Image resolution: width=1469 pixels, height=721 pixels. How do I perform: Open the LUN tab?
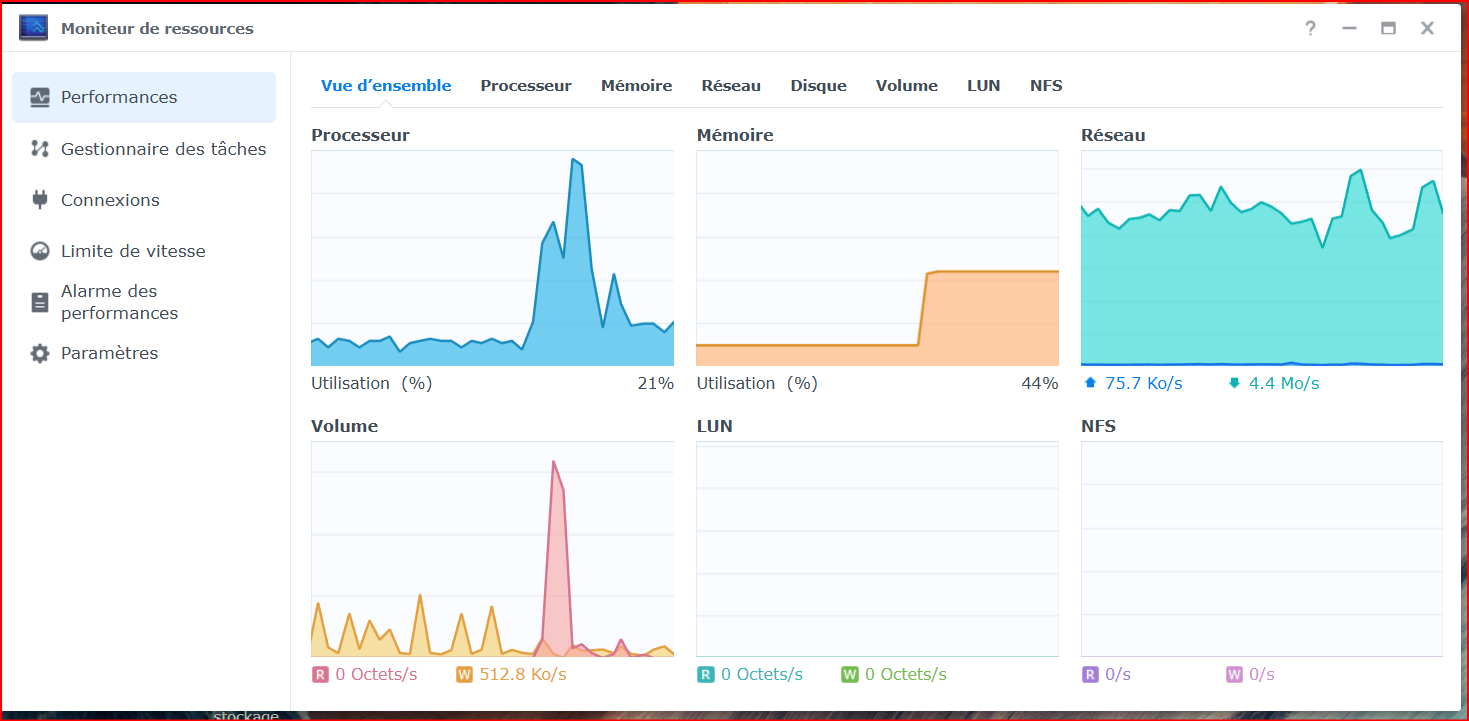point(984,86)
